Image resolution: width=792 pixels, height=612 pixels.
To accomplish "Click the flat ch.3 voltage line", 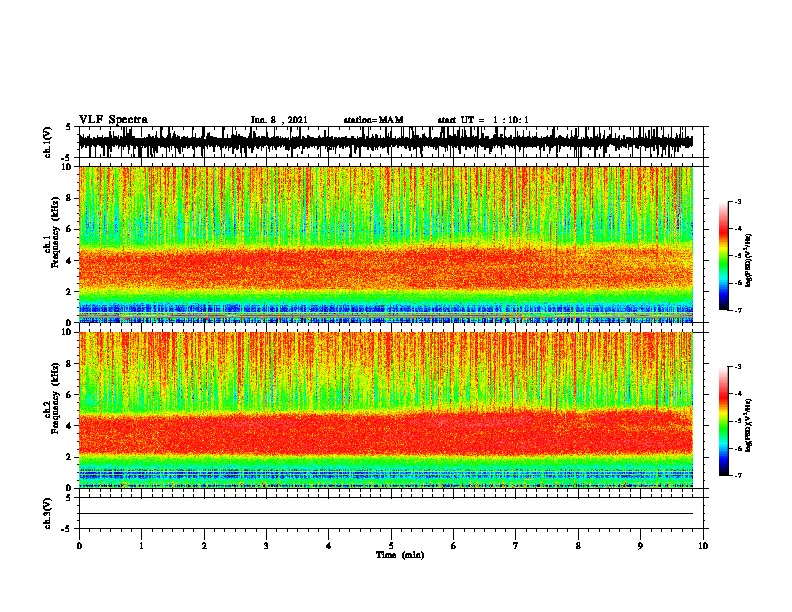I will [x=385, y=514].
